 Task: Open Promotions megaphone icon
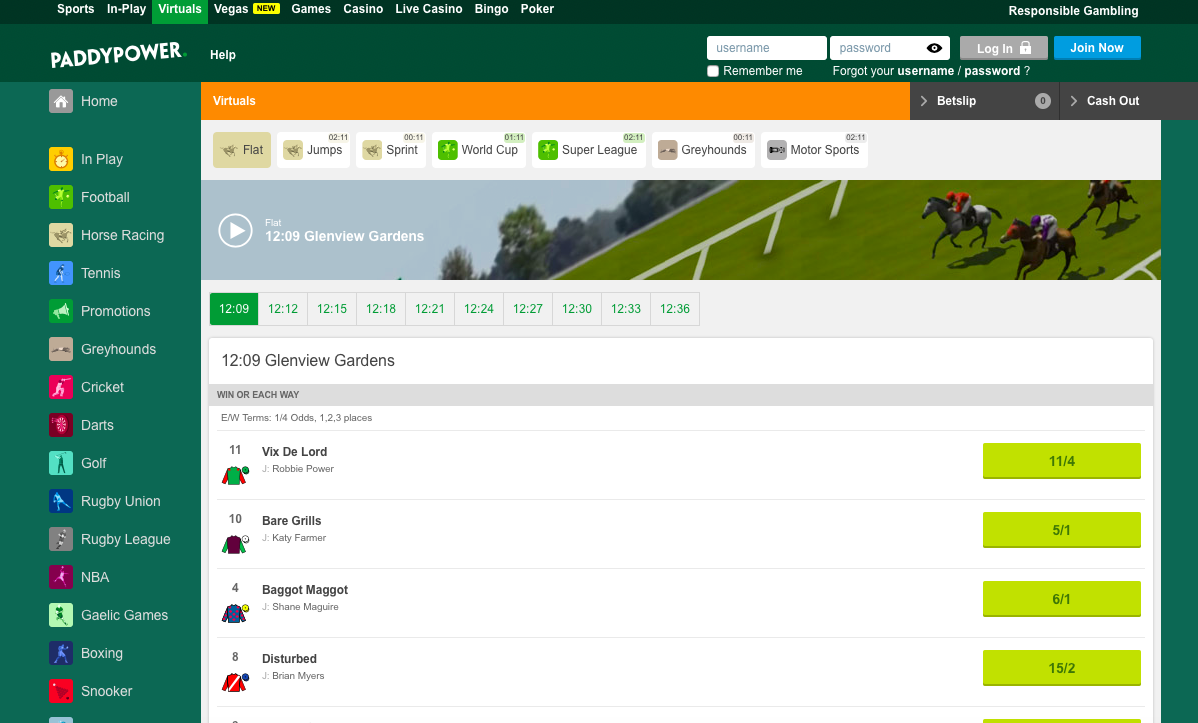(x=61, y=311)
